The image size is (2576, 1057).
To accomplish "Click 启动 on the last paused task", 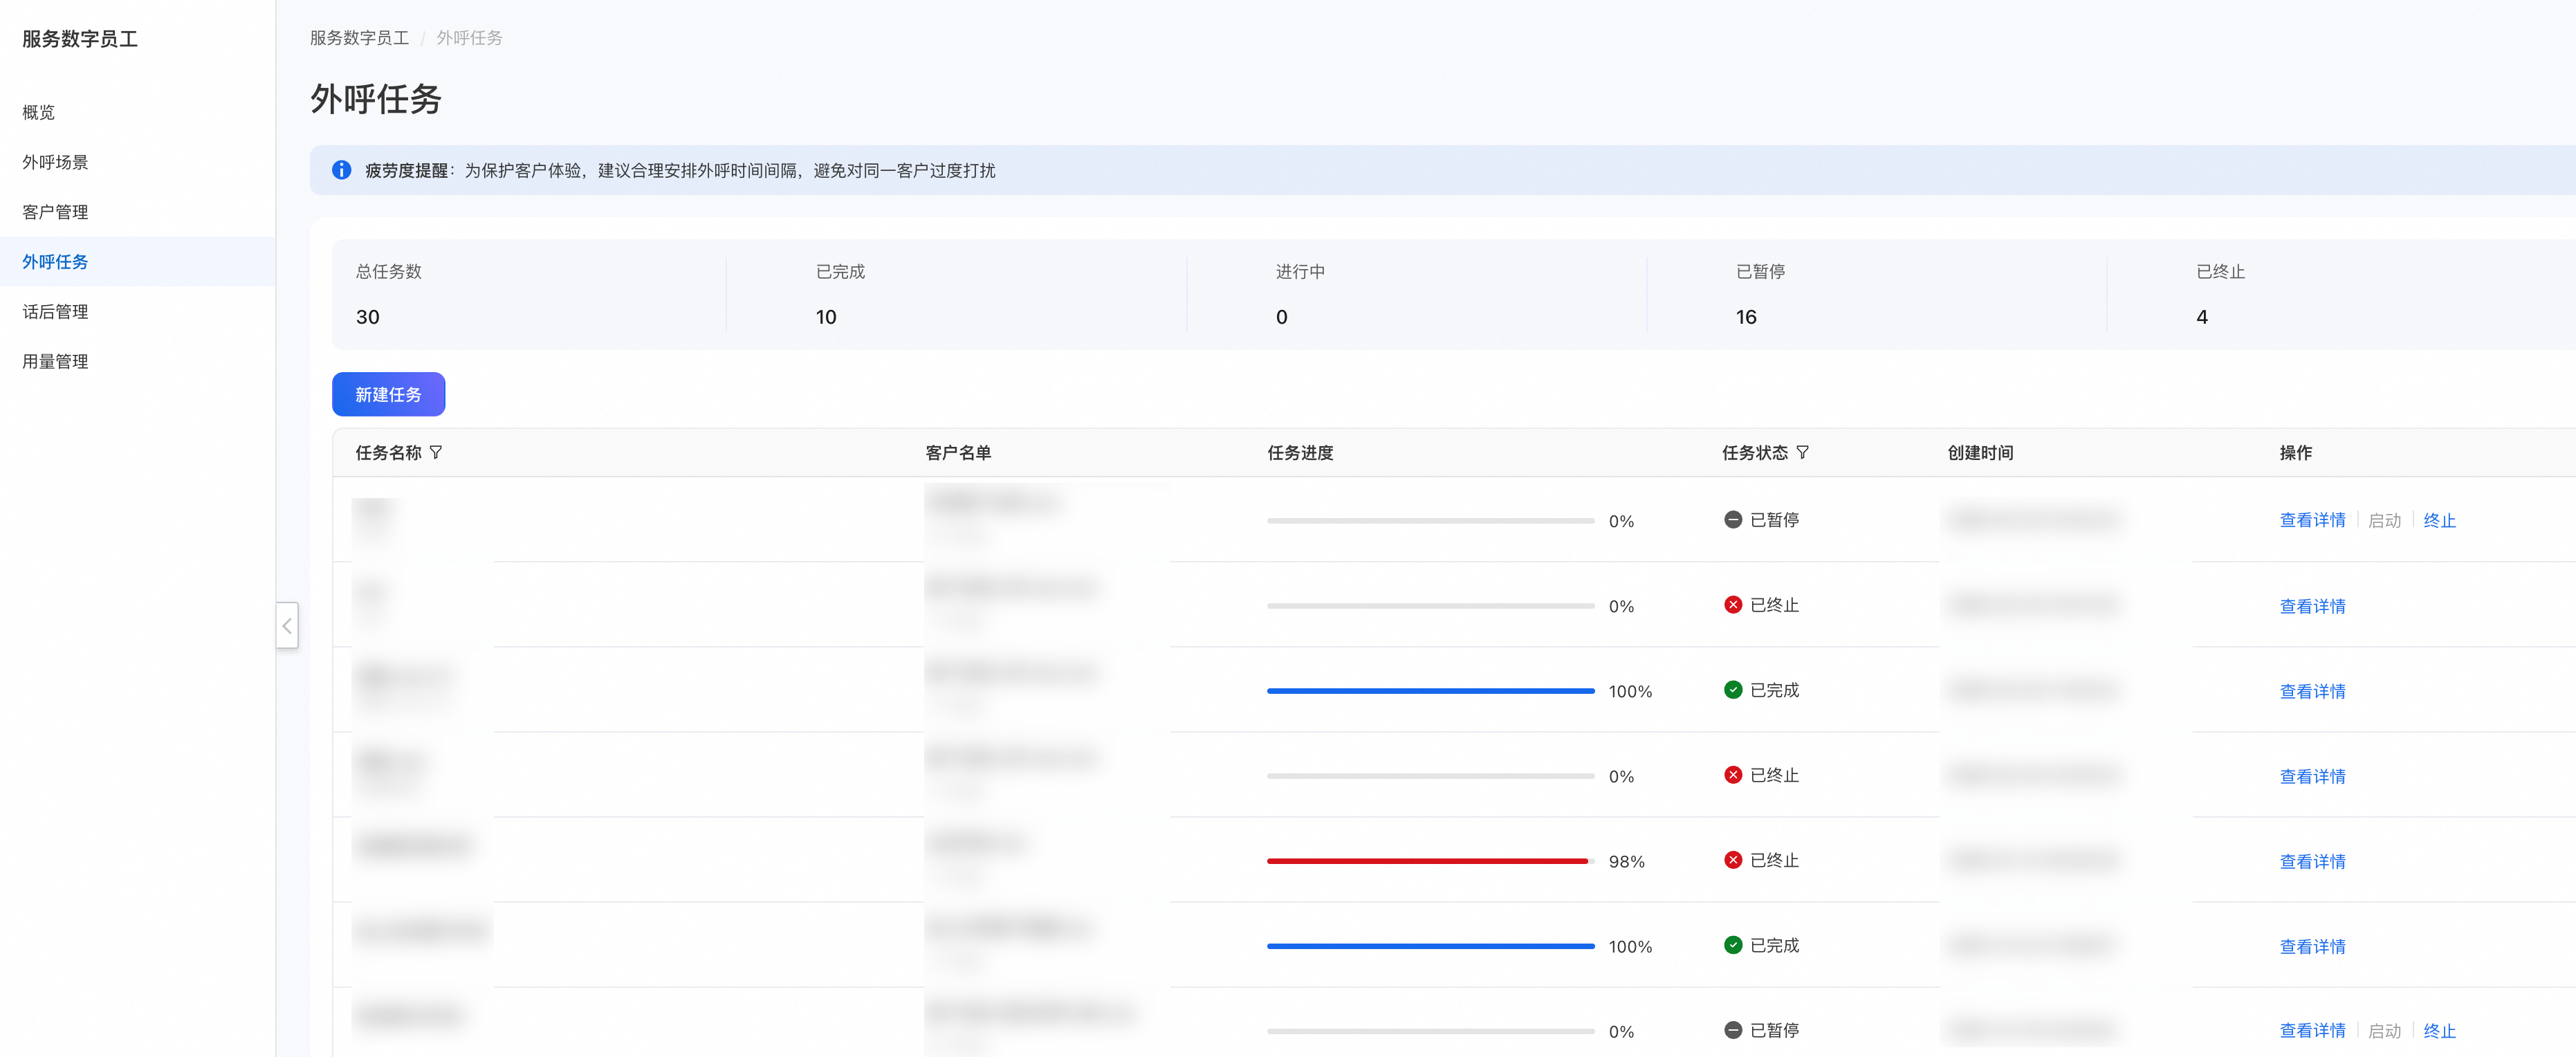I will [2384, 1030].
